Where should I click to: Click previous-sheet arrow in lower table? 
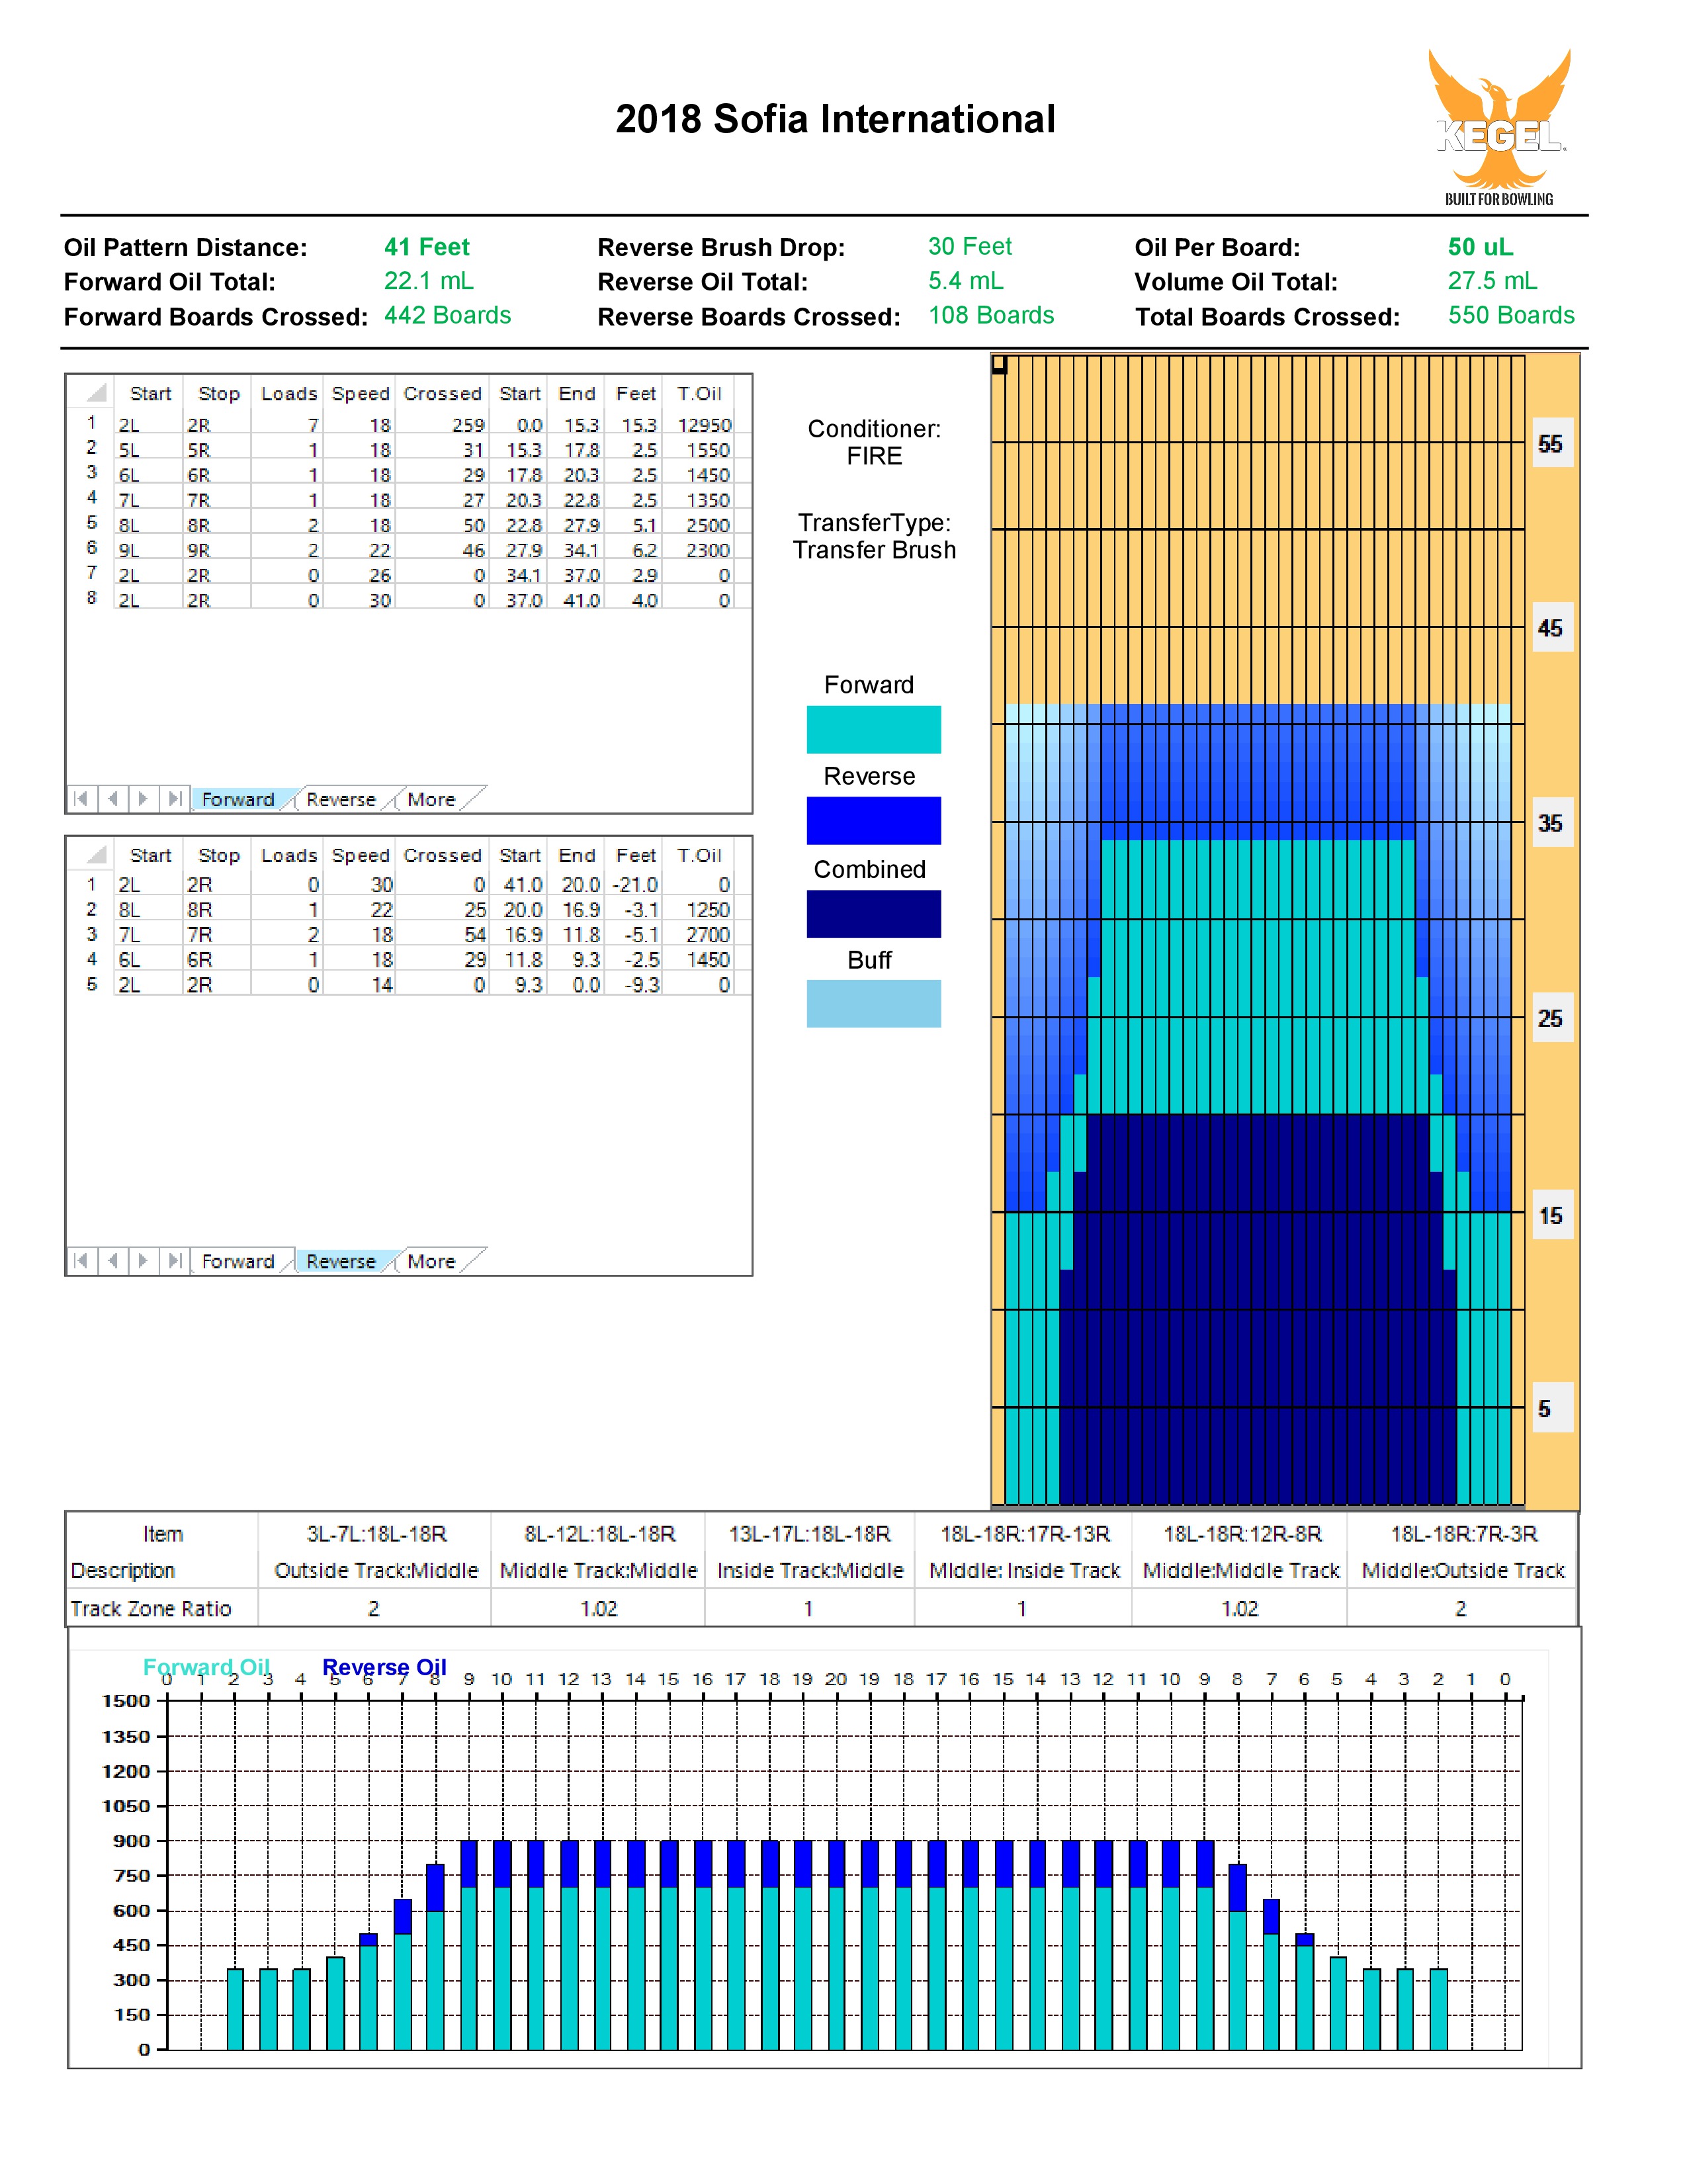click(x=112, y=1260)
